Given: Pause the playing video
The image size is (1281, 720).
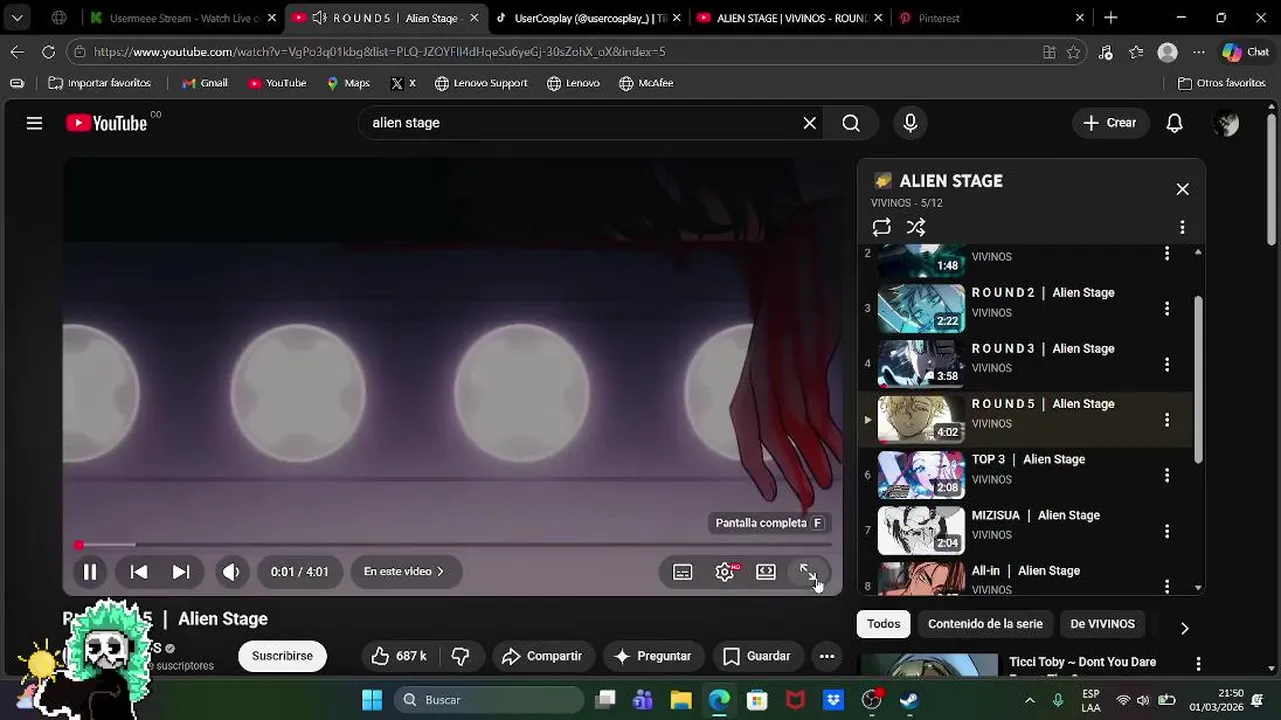Looking at the screenshot, I should [89, 572].
